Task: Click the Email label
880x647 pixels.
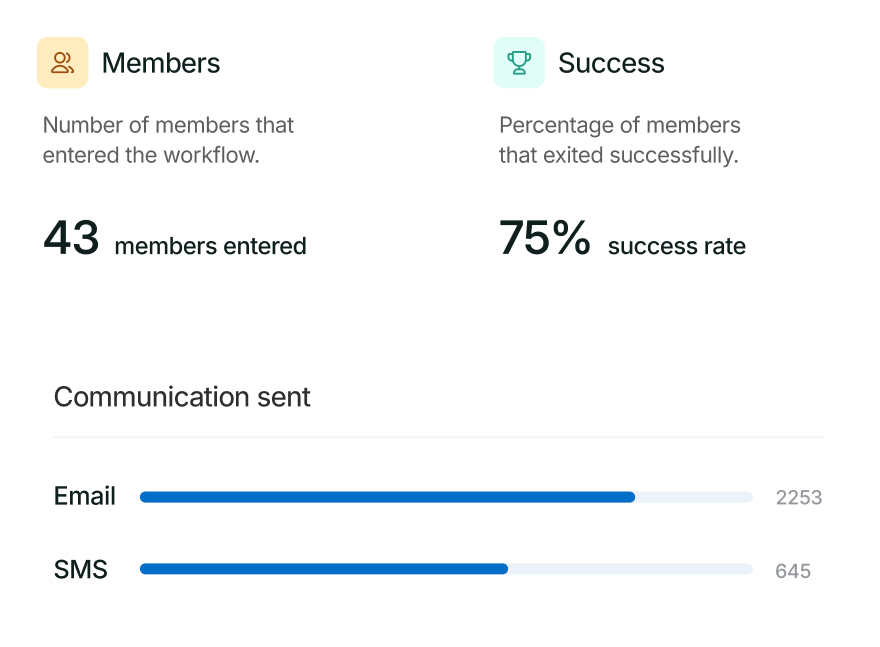Action: (x=85, y=496)
